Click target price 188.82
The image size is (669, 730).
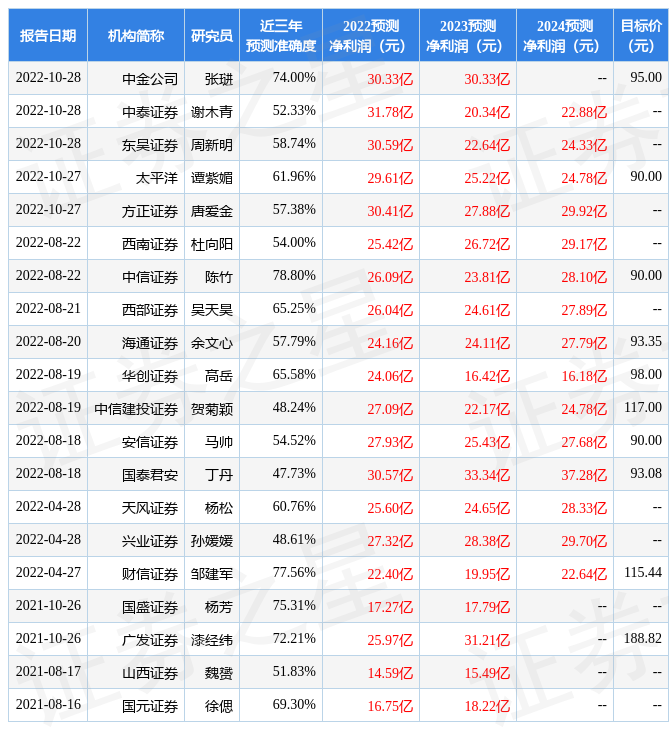[643, 639]
